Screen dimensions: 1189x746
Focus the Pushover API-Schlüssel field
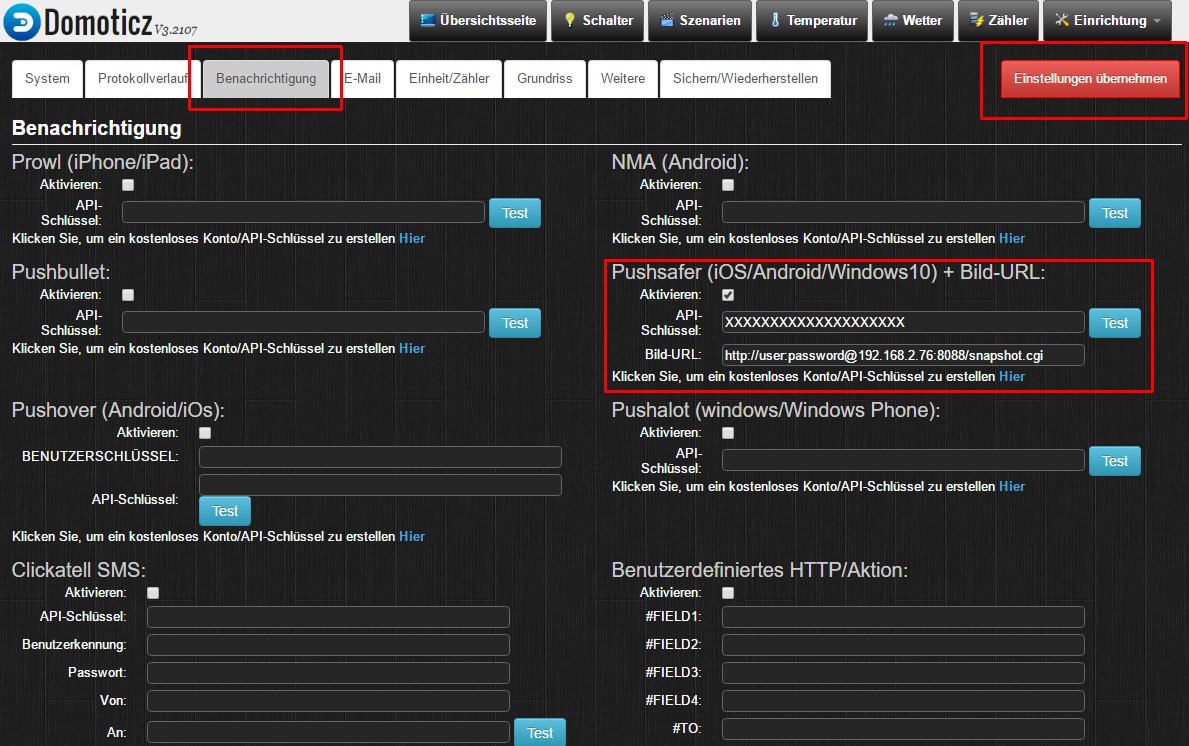click(380, 485)
